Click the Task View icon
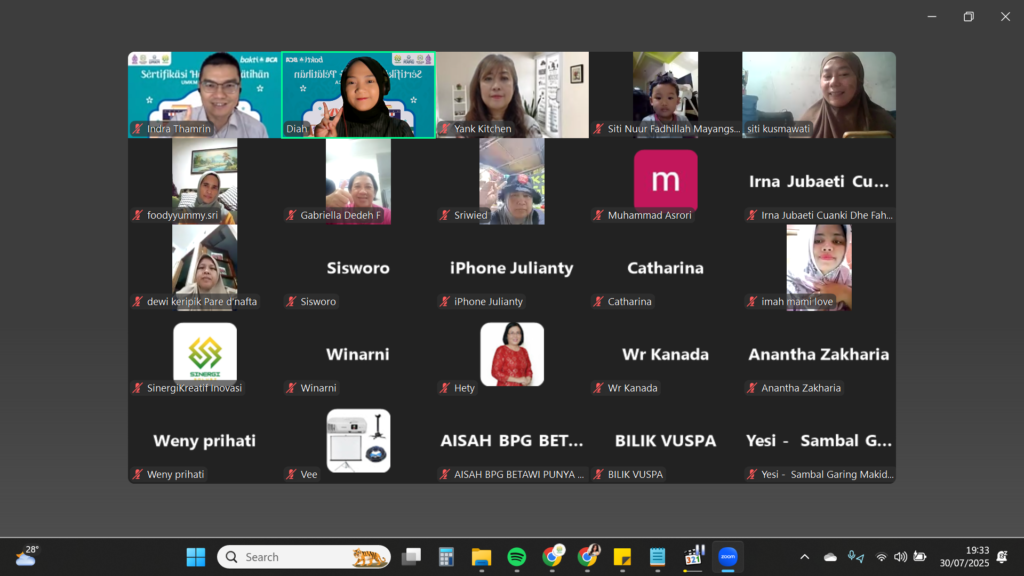 [411, 557]
